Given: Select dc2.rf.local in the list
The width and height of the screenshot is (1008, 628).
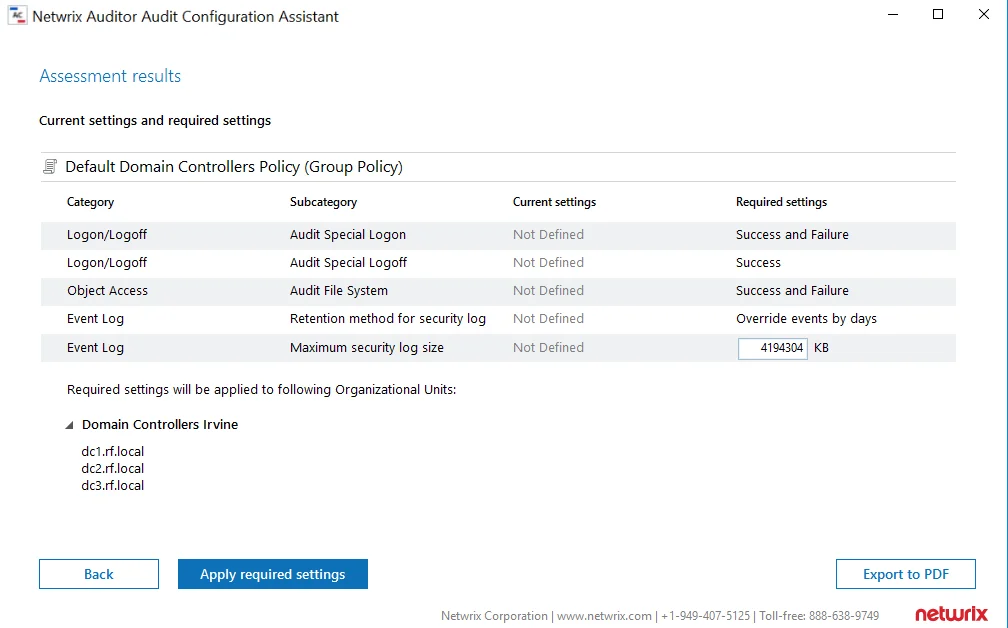Looking at the screenshot, I should click(x=112, y=469).
